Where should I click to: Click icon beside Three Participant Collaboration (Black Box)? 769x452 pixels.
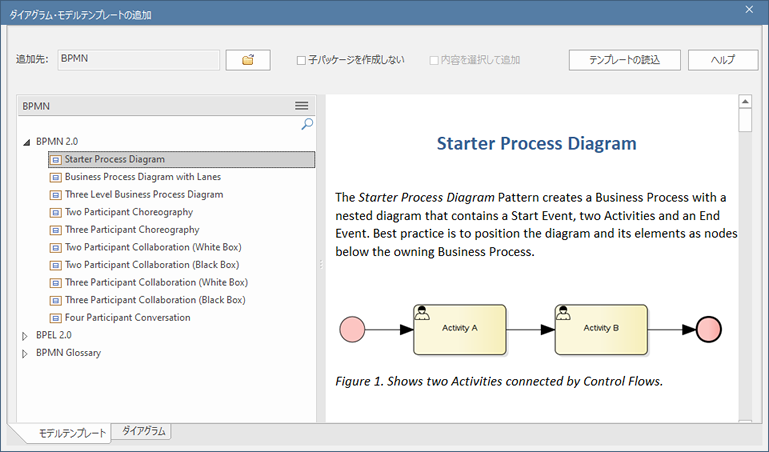56,301
